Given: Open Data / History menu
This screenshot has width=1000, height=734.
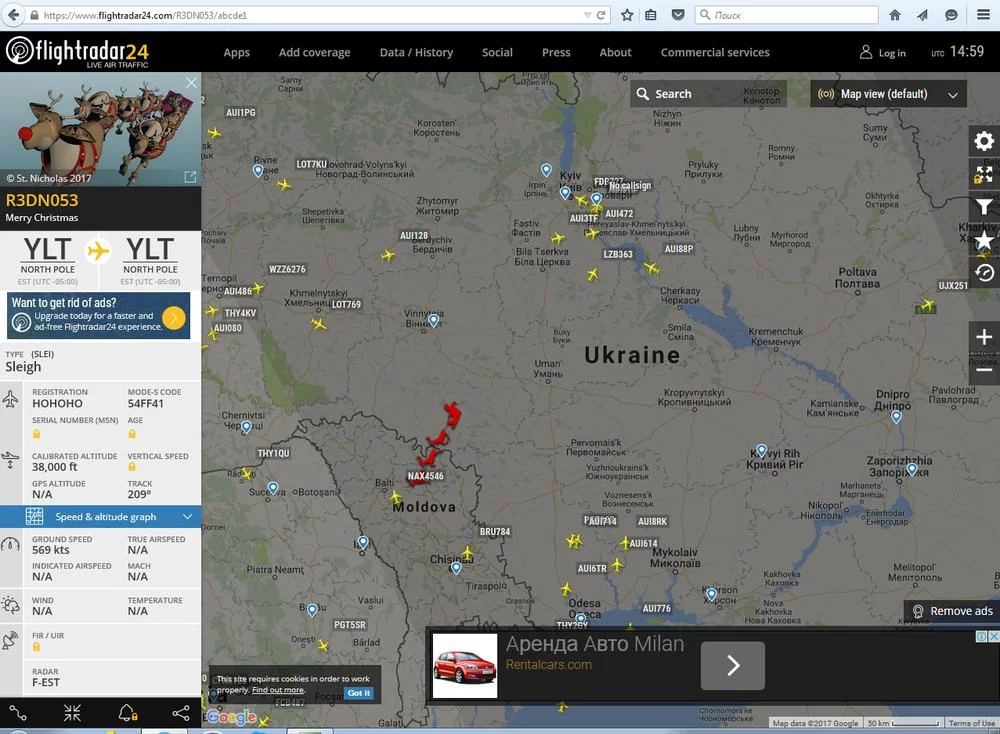Looking at the screenshot, I should (x=416, y=52).
